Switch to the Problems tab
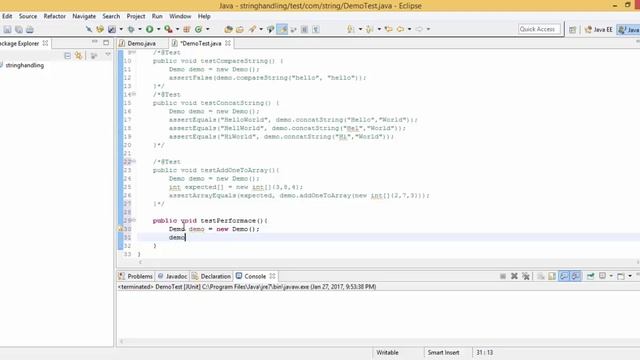The width and height of the screenshot is (640, 360). pos(136,276)
